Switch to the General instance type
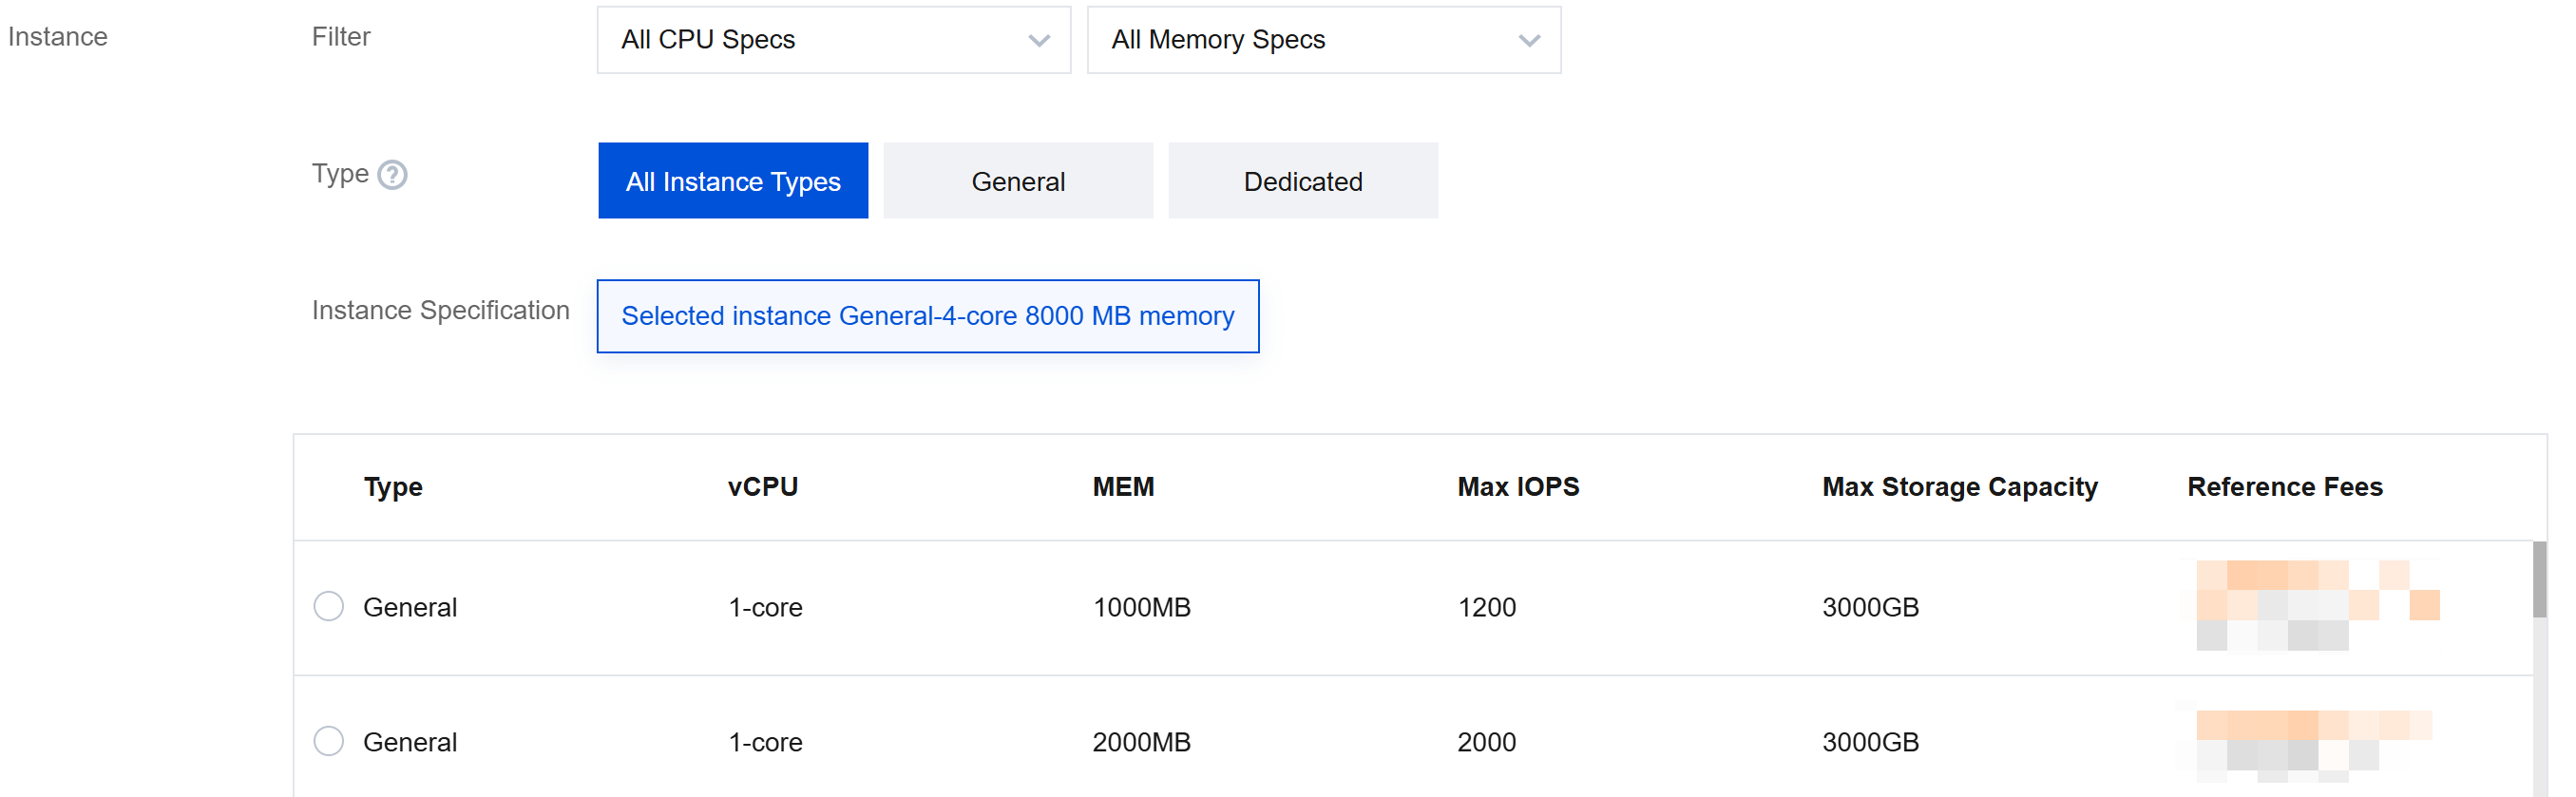The width and height of the screenshot is (2576, 797). pyautogui.click(x=1017, y=181)
